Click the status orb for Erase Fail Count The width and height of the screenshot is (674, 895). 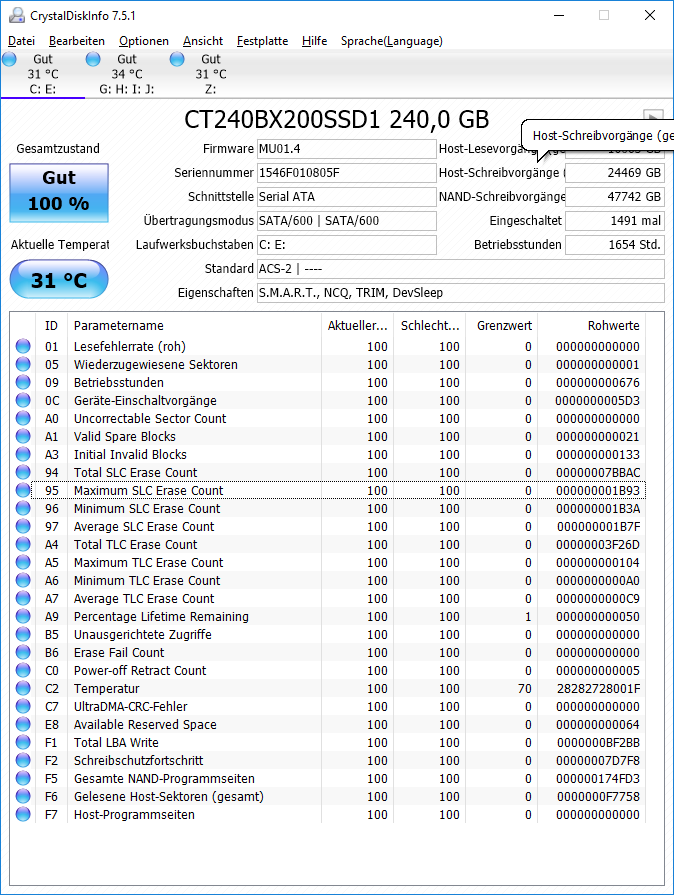(23, 652)
